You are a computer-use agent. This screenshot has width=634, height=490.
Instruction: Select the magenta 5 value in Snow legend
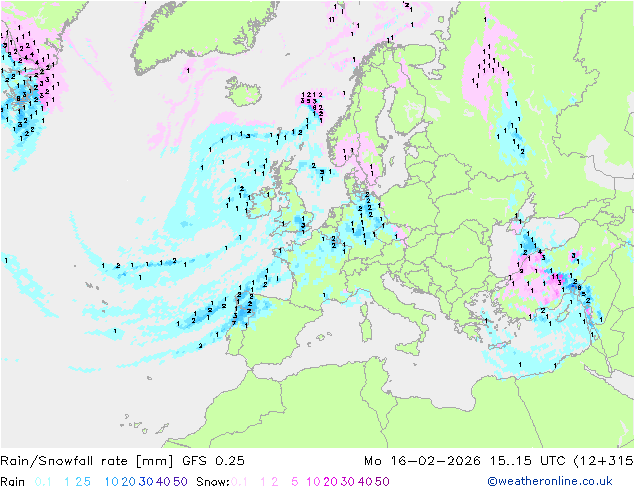[x=295, y=482]
